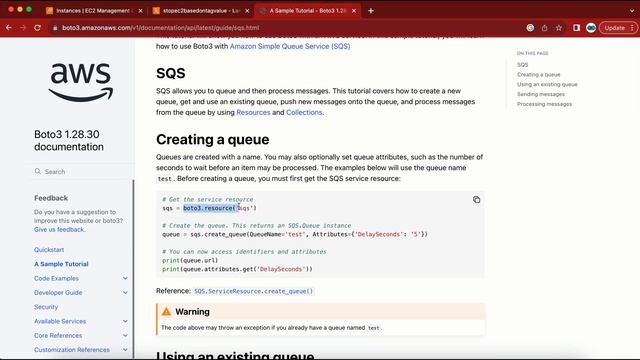Click the Warning triangle icon
Image resolution: width=640 pixels, height=360 pixels.
(x=166, y=311)
